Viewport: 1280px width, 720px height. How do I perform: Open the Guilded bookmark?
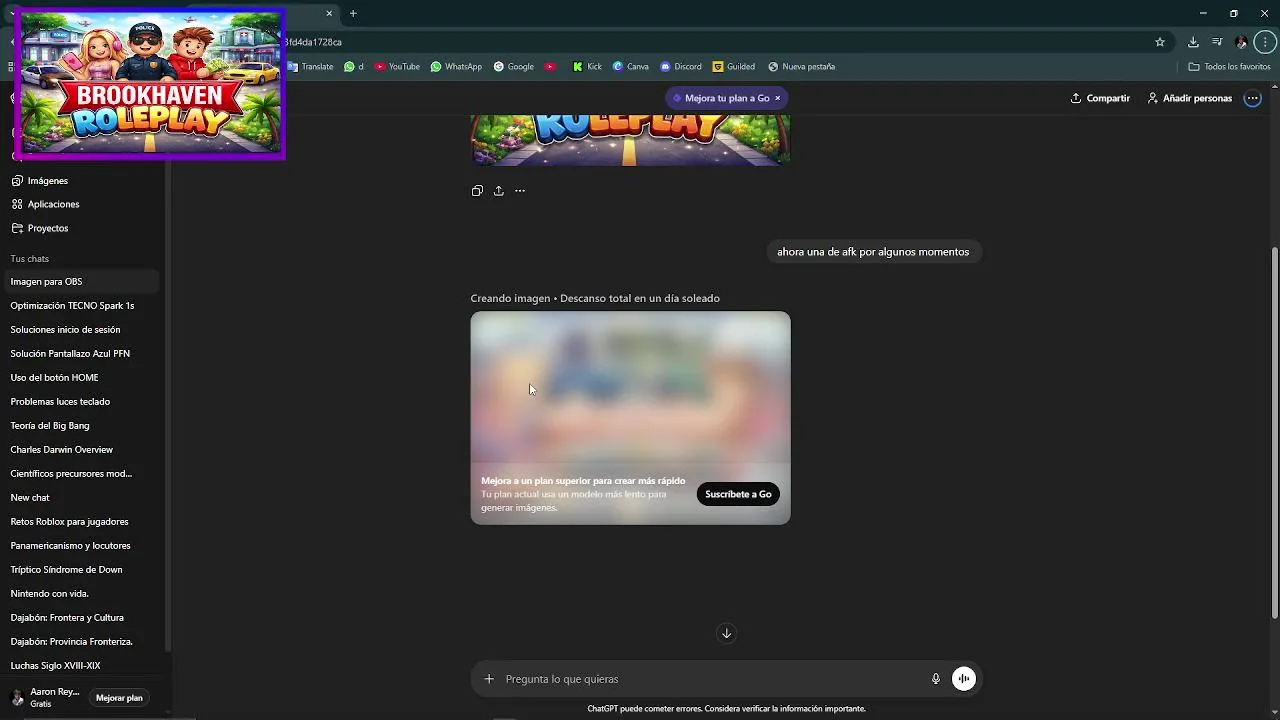tap(734, 67)
